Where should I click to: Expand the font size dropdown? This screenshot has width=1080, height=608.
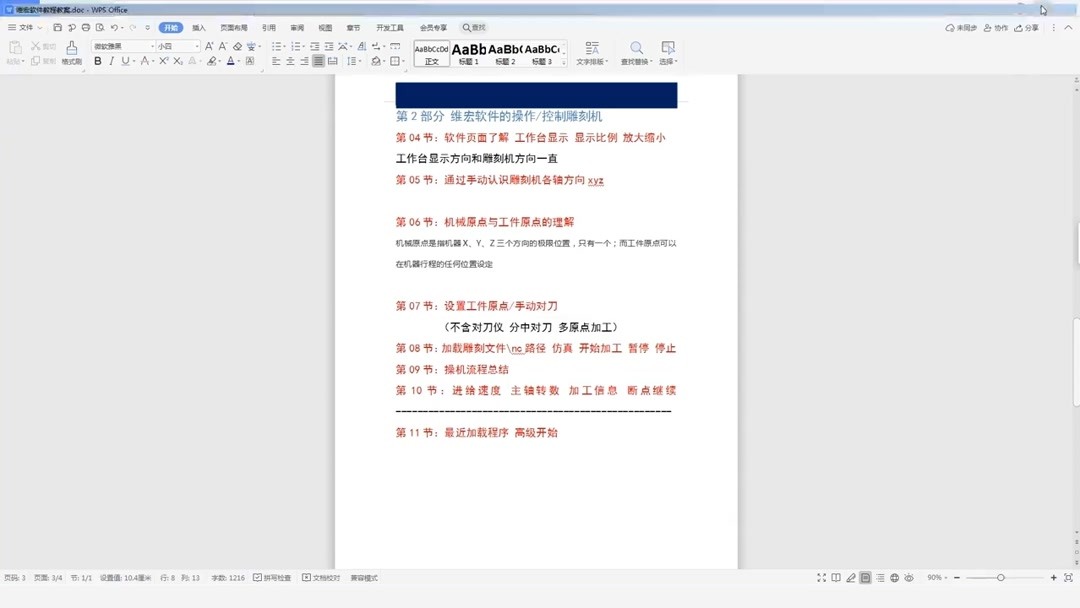(198, 45)
